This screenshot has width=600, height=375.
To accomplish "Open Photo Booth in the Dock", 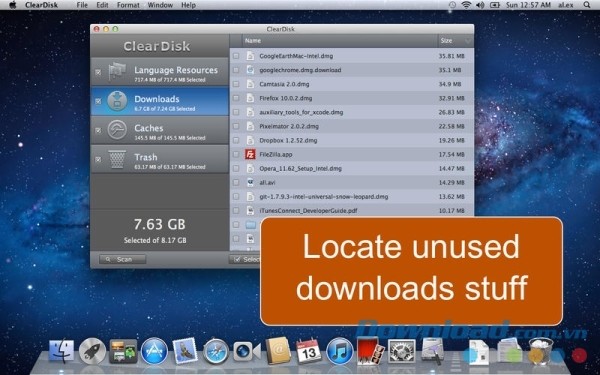I will click(x=370, y=351).
